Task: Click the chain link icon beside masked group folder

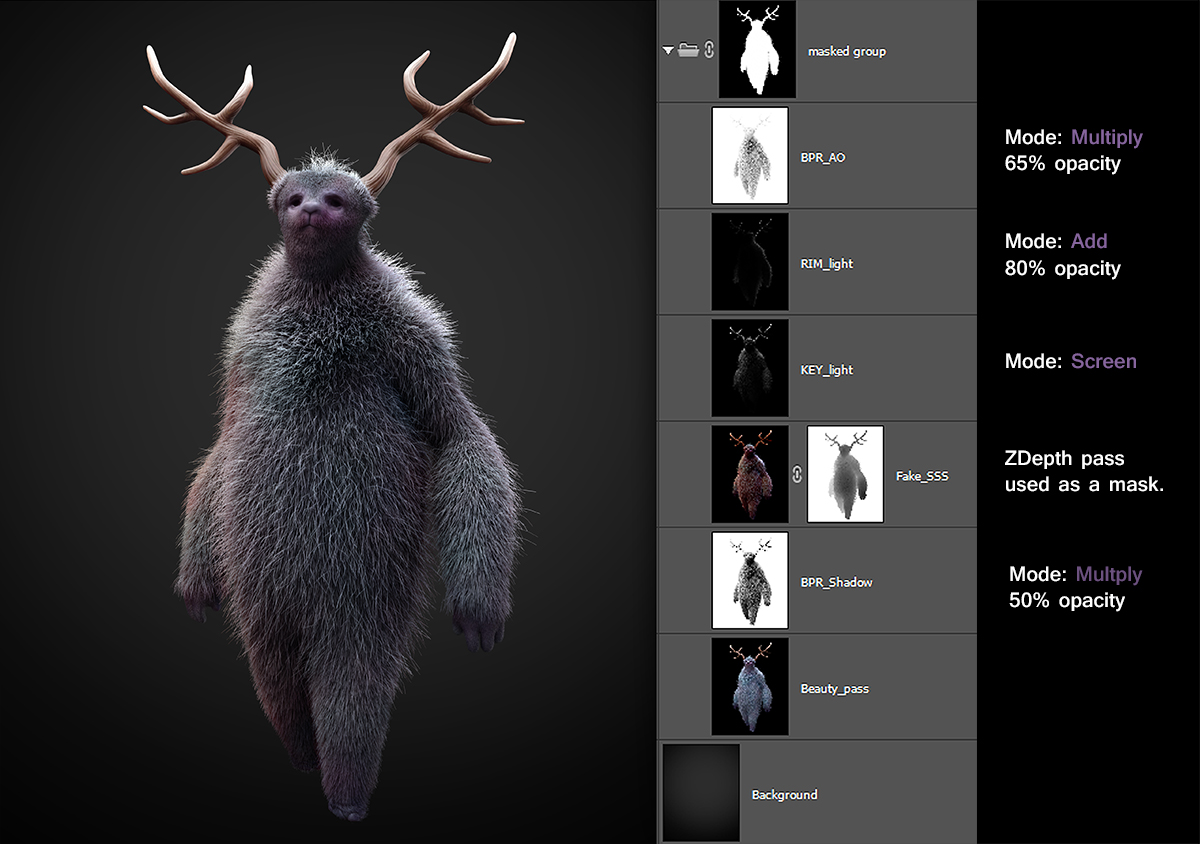Action: [708, 51]
